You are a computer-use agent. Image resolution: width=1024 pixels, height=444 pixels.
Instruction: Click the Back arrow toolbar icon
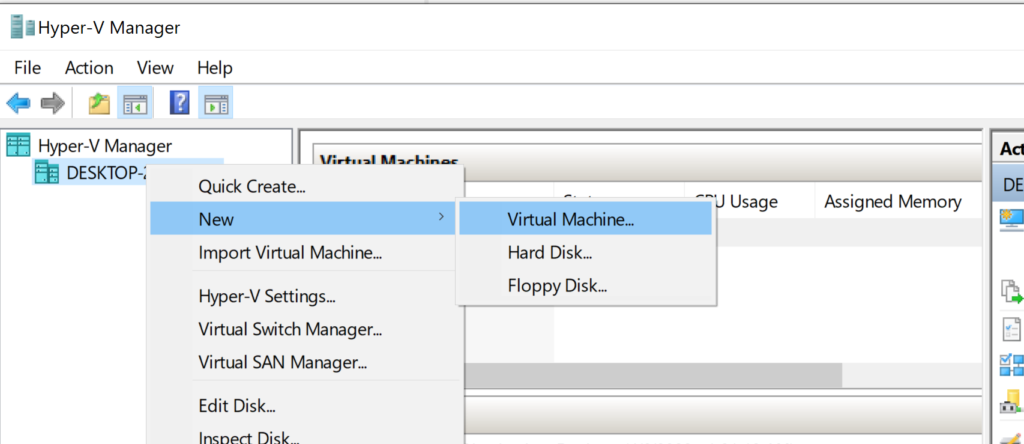click(18, 103)
